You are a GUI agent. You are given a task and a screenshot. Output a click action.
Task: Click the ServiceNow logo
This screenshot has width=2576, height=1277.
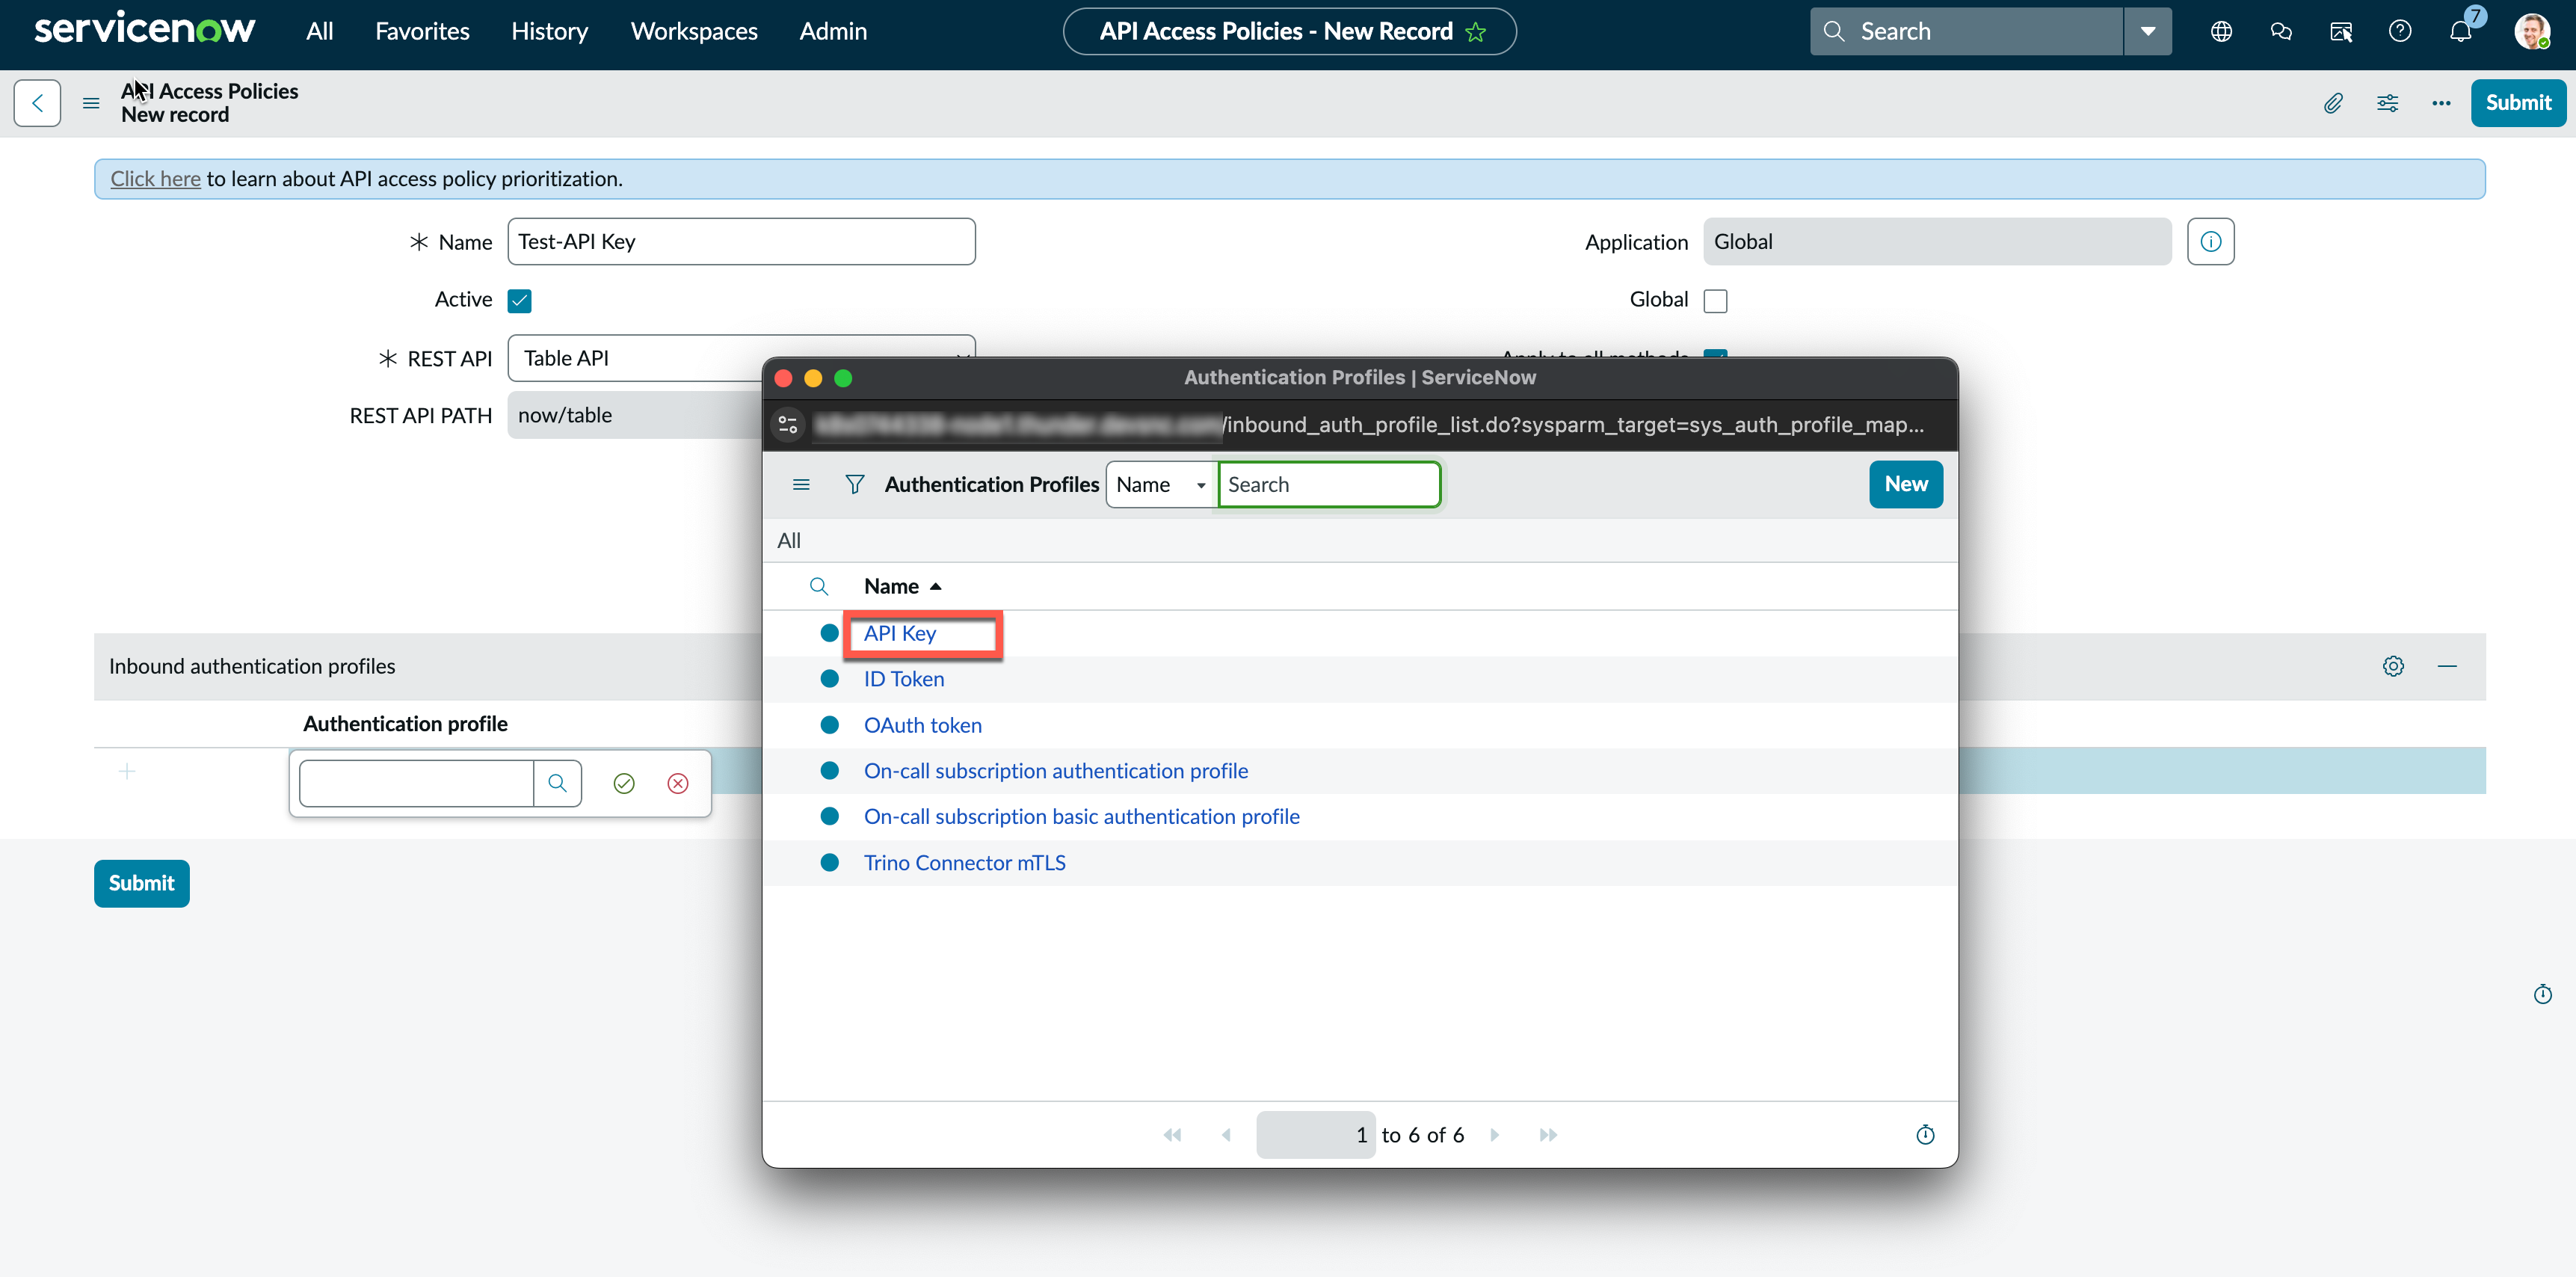pyautogui.click(x=145, y=29)
